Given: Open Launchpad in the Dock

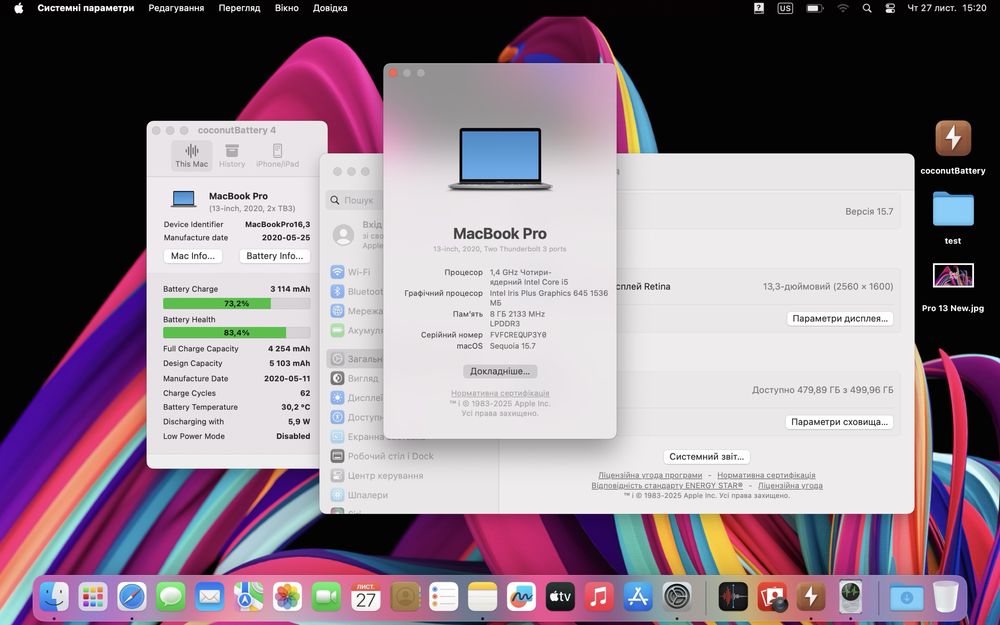Looking at the screenshot, I should pyautogui.click(x=93, y=598).
